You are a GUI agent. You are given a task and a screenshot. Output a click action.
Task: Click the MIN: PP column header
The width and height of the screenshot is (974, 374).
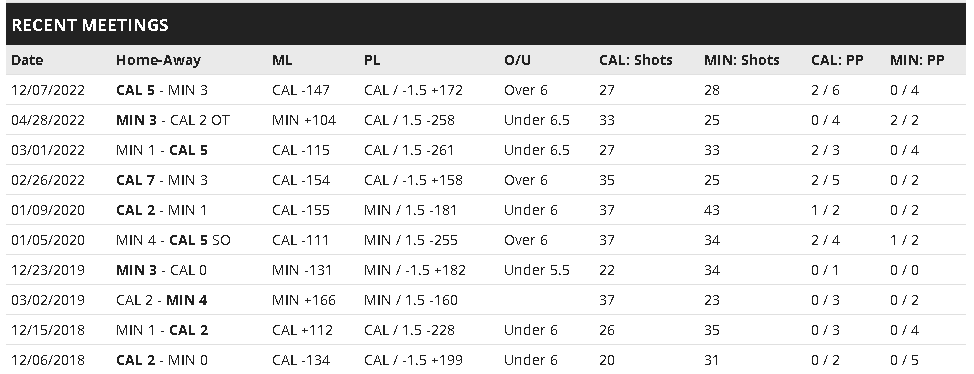point(917,60)
